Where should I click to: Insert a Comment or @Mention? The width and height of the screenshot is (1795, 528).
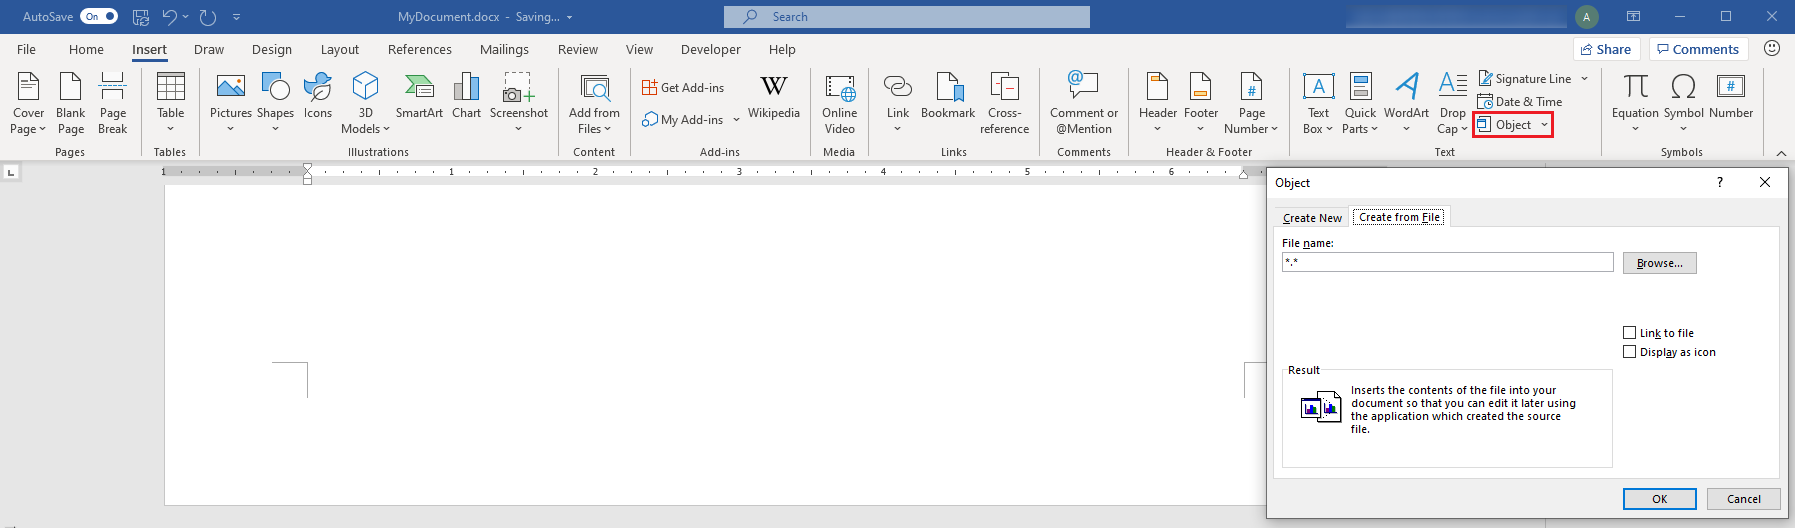pyautogui.click(x=1084, y=103)
